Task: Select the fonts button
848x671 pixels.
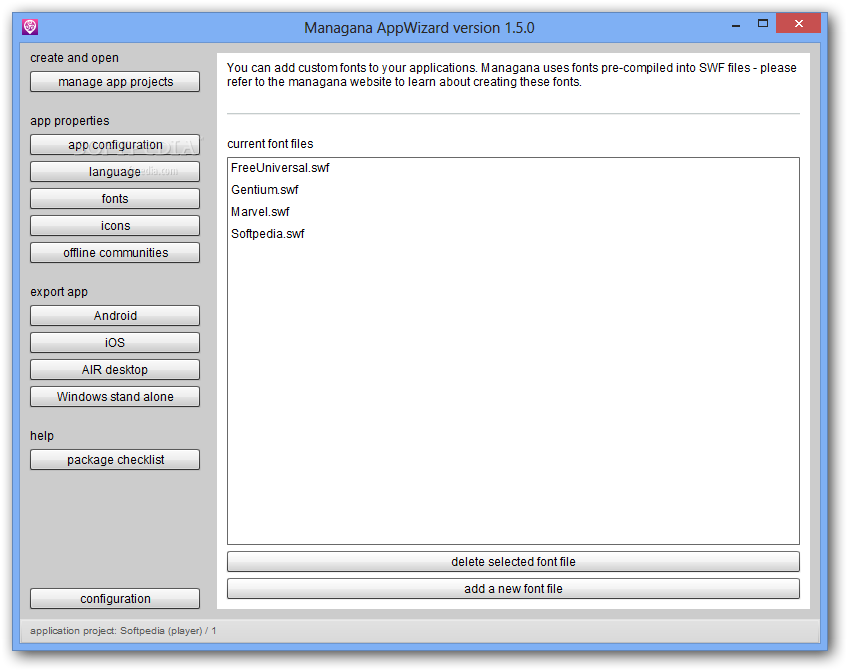Action: tap(115, 199)
